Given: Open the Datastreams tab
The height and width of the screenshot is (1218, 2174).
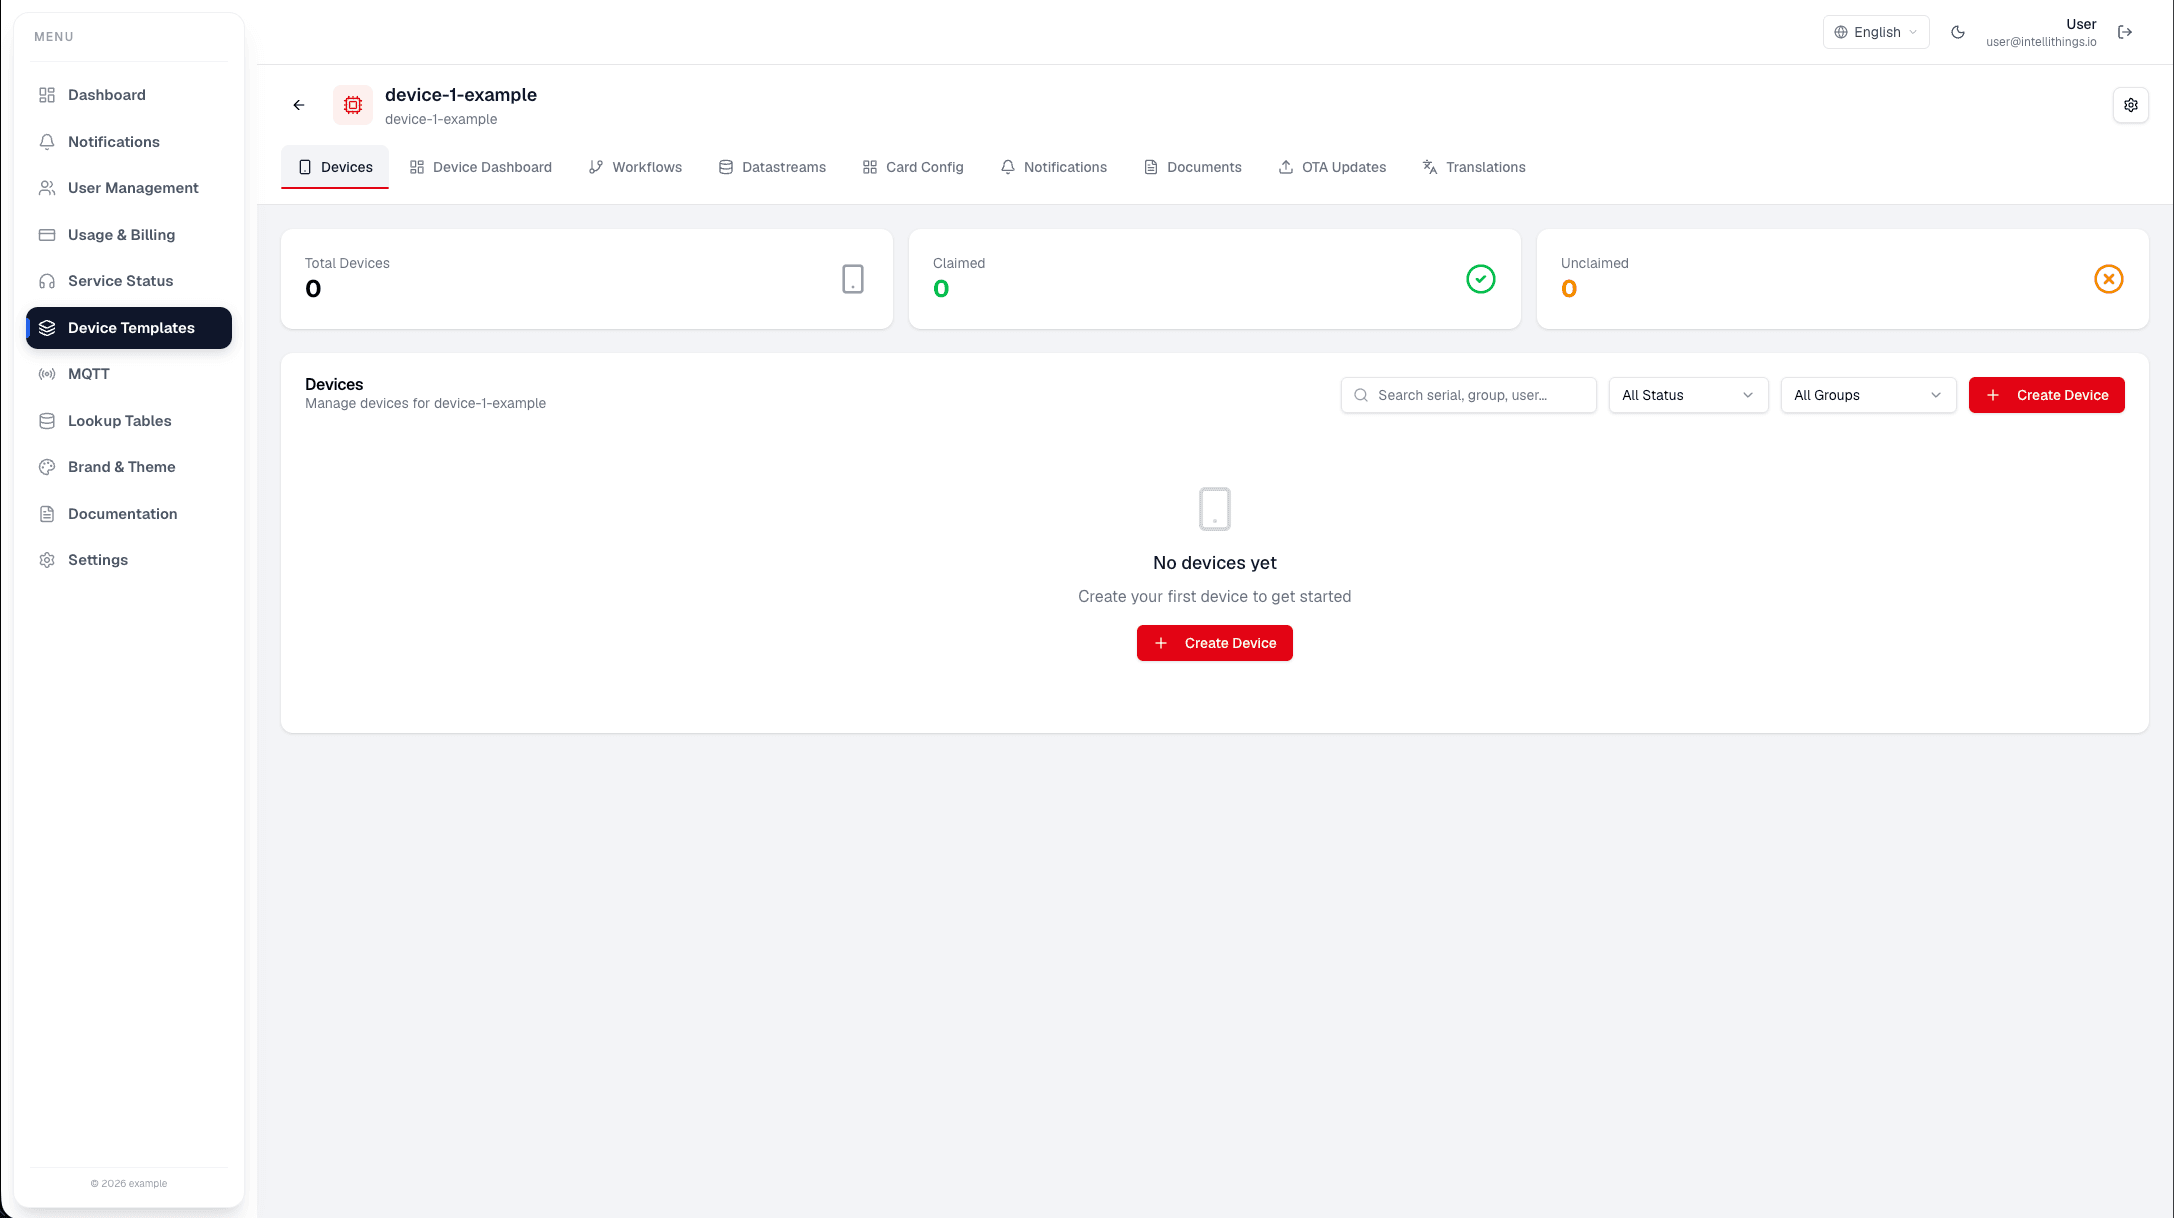Looking at the screenshot, I should pyautogui.click(x=772, y=167).
